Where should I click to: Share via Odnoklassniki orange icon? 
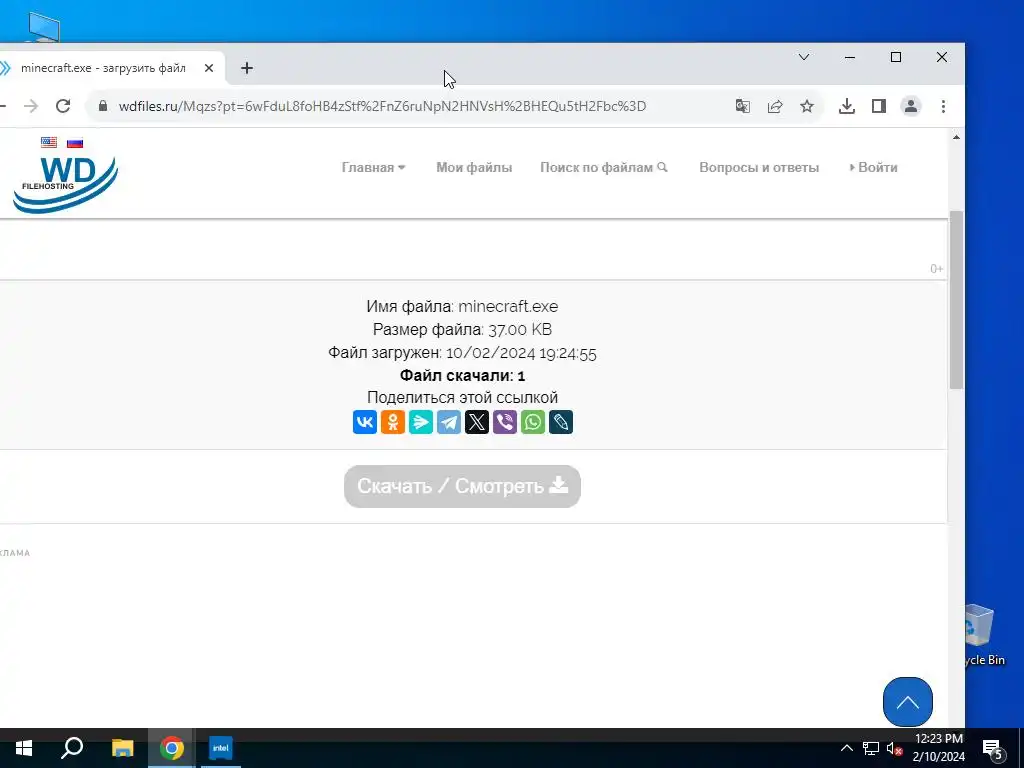coord(392,422)
